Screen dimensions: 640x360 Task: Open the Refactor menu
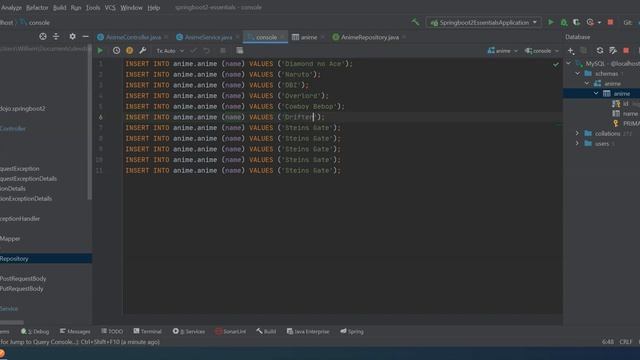37,7
